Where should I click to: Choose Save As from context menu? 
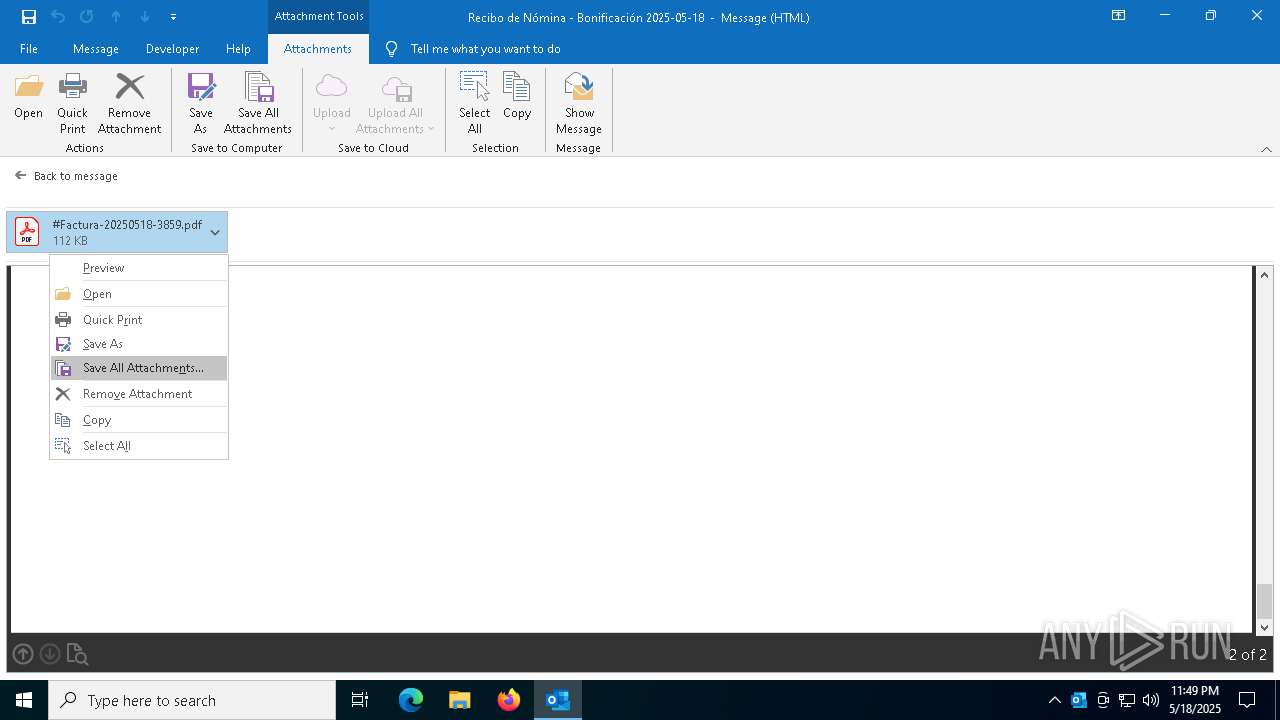(139, 344)
